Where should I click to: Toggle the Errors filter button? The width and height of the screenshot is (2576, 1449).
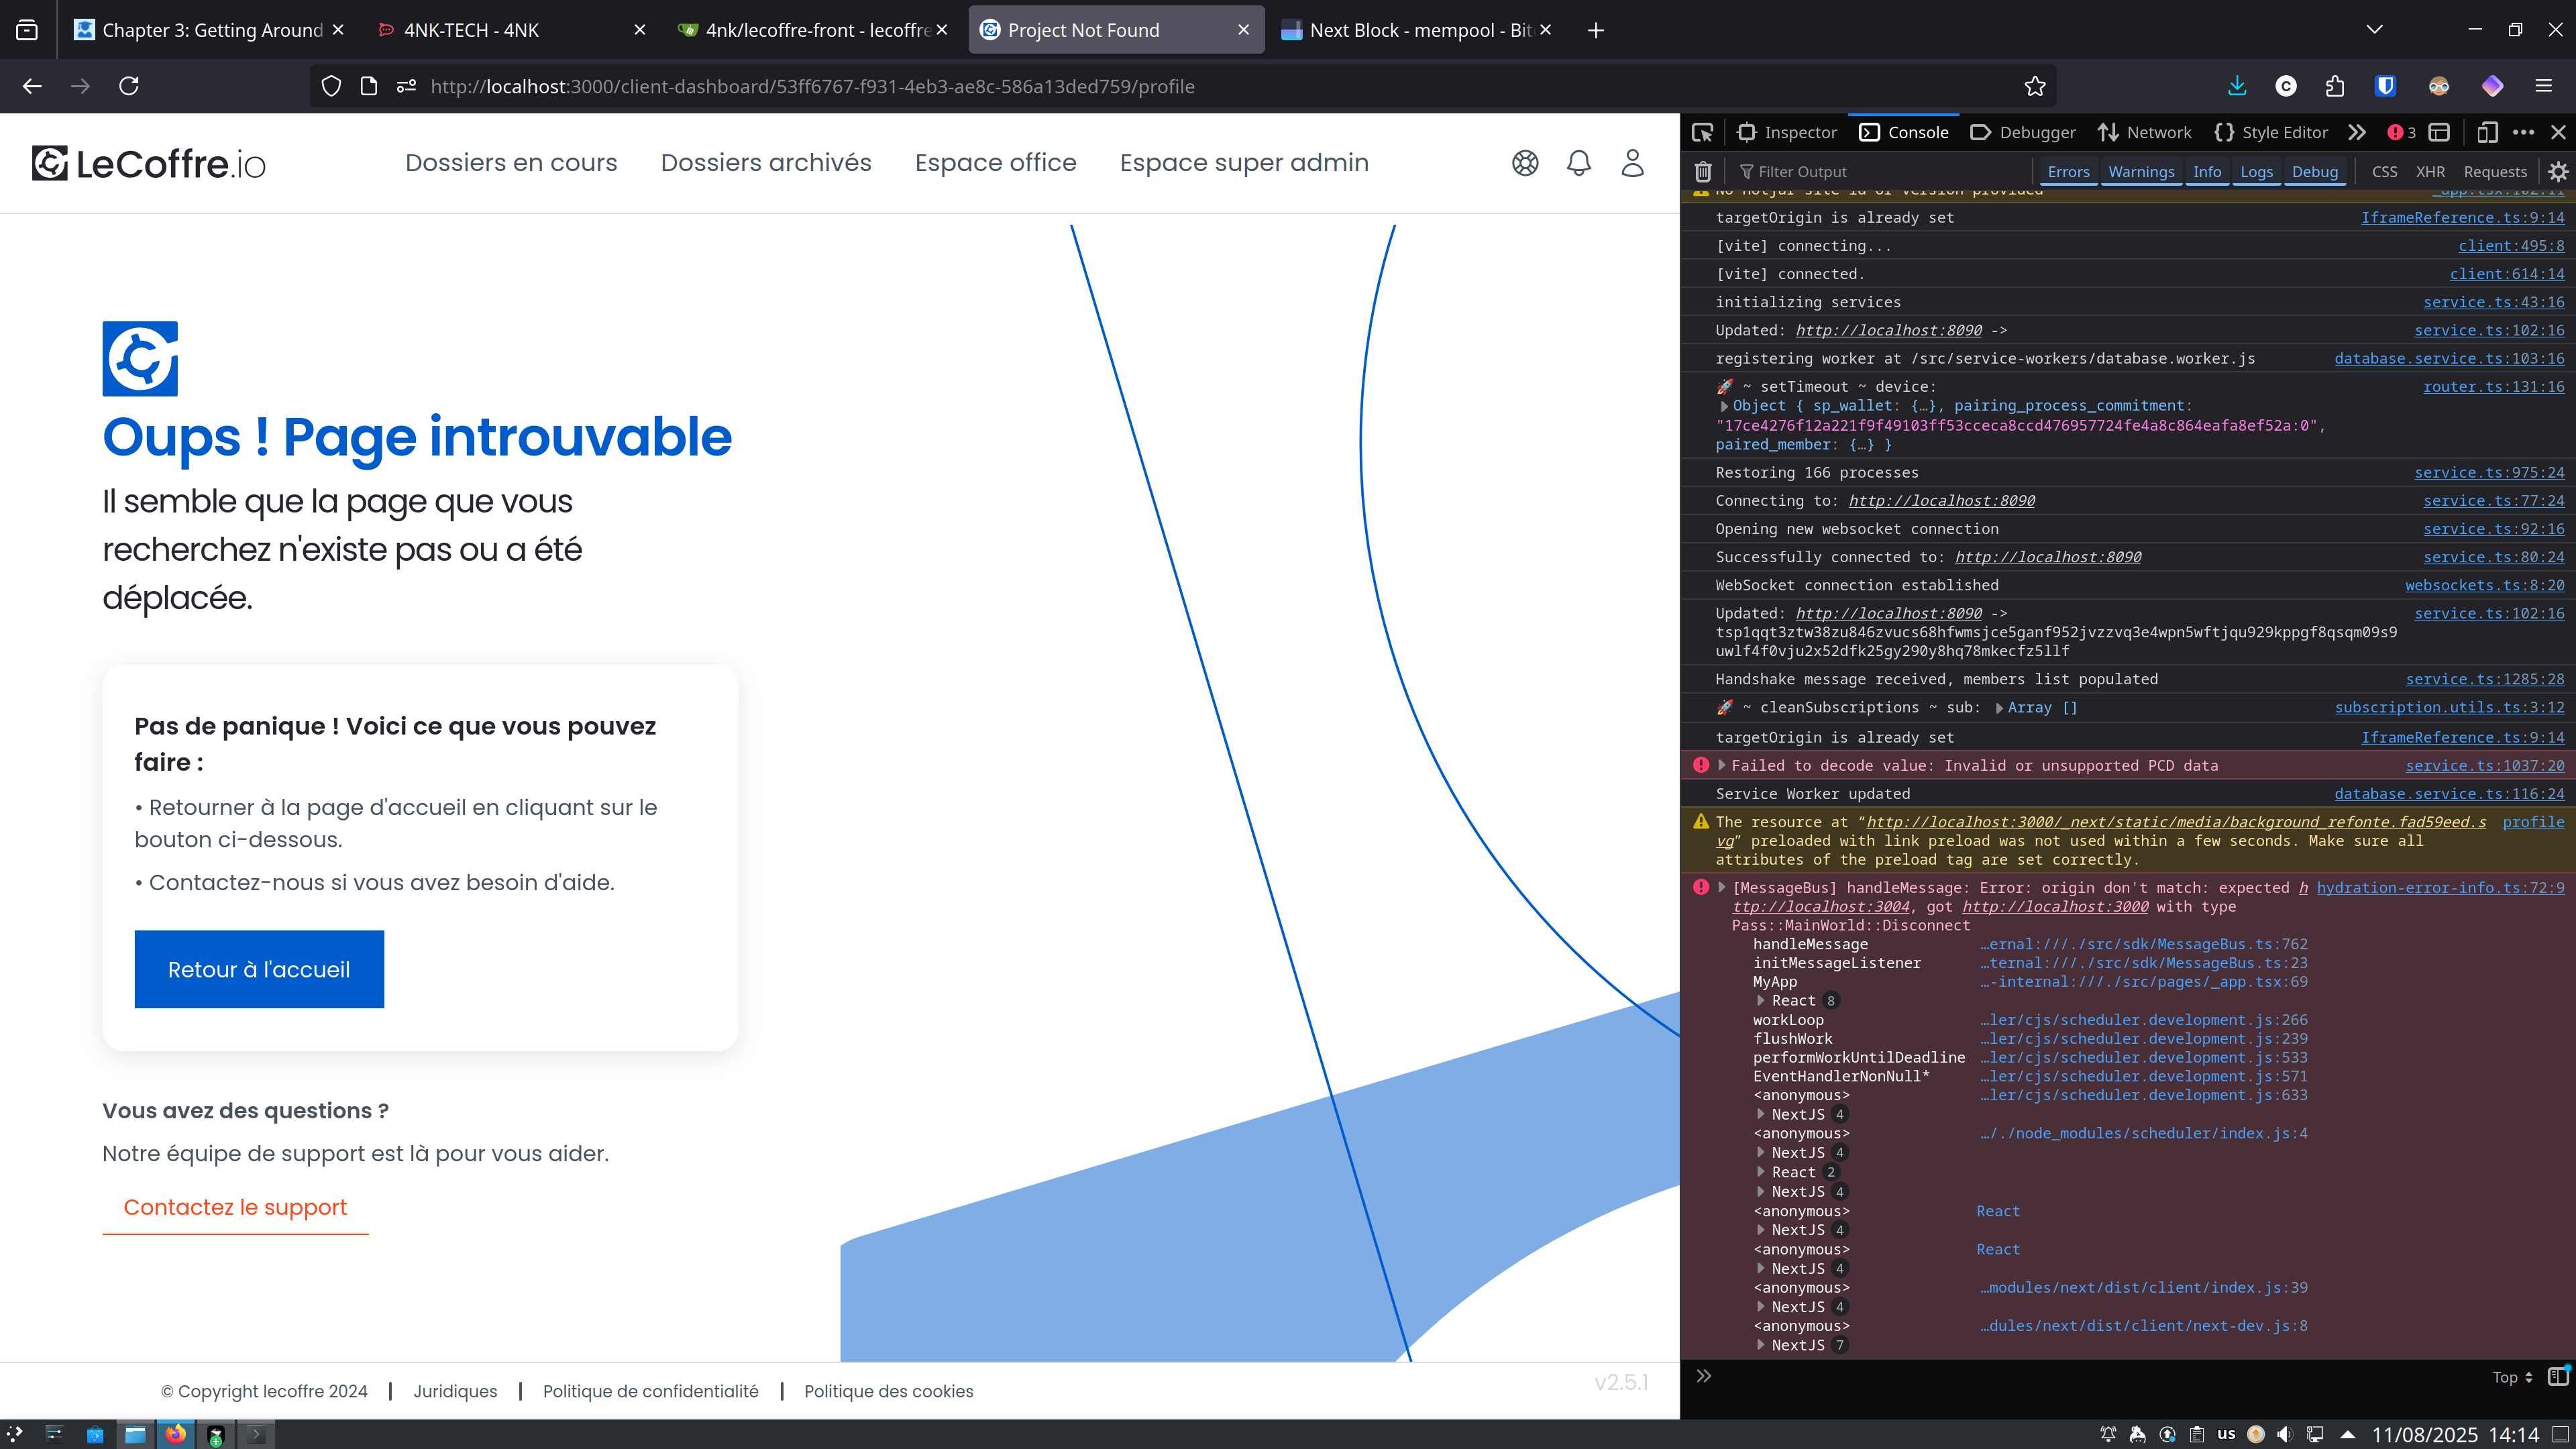point(2068,172)
